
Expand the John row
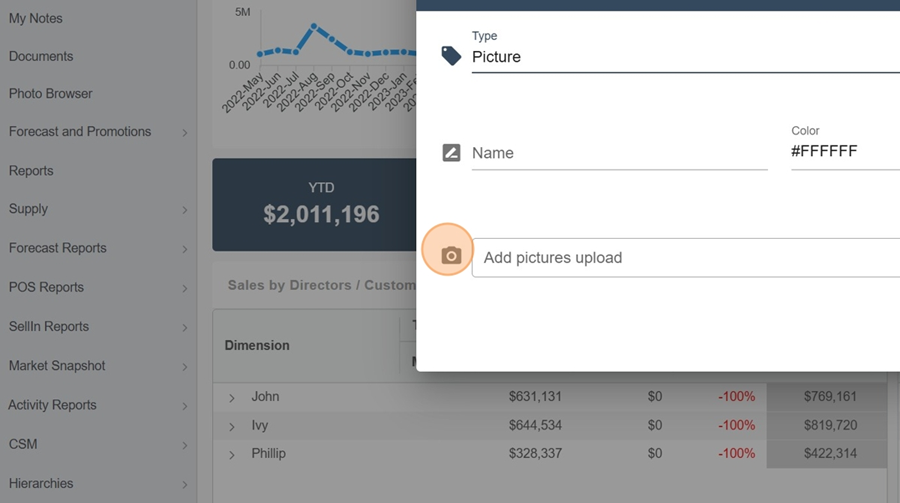[x=232, y=398]
